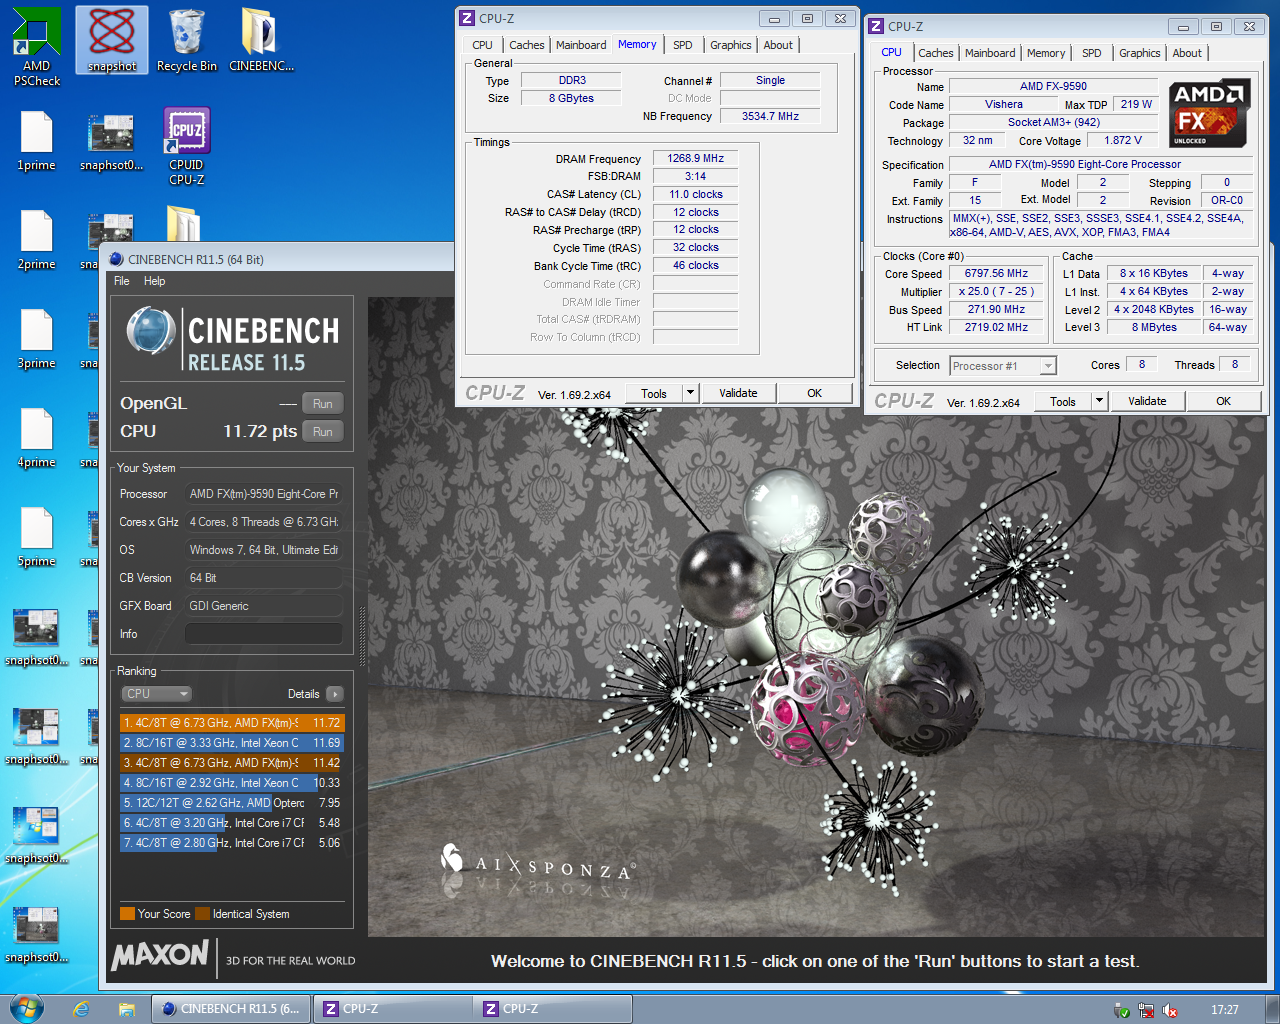Launch Internet Explorer from taskbar
The width and height of the screenshot is (1280, 1024).
point(81,1009)
